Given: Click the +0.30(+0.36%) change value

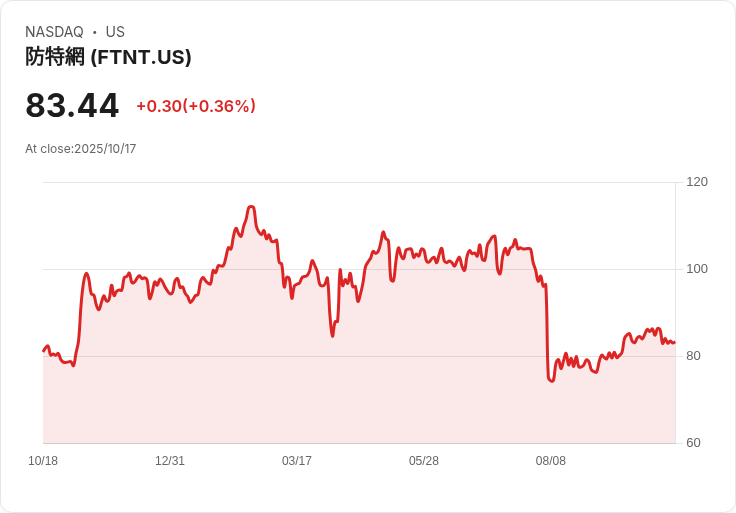Looking at the screenshot, I should 196,106.
